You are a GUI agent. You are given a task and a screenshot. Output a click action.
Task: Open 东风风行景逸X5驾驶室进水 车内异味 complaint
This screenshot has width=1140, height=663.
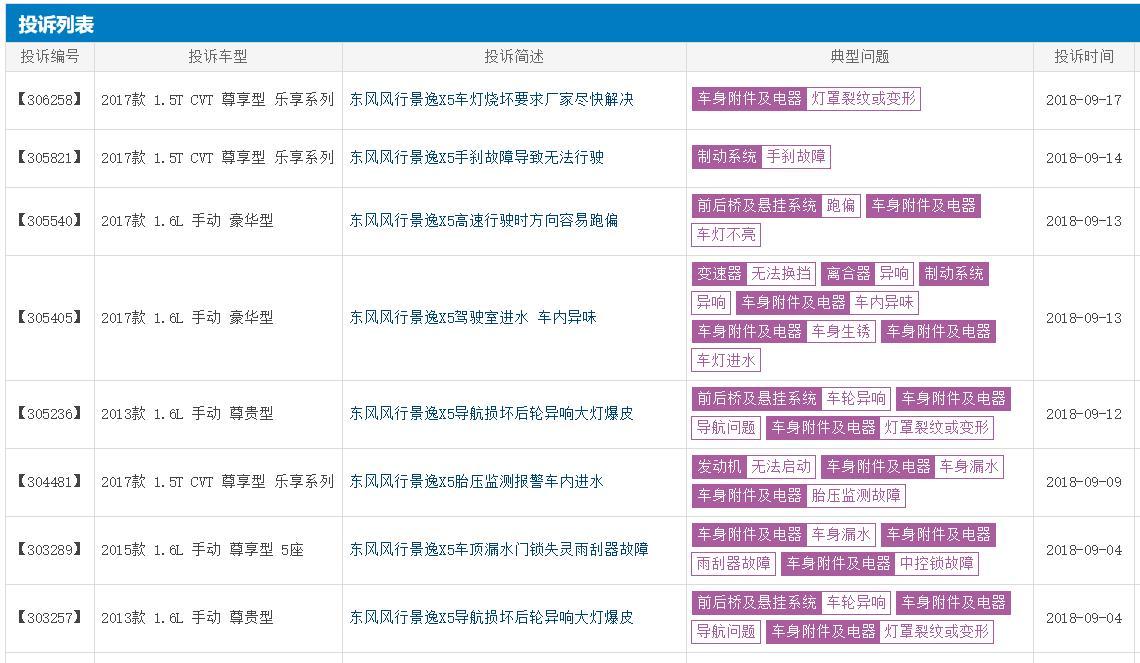[x=491, y=316]
